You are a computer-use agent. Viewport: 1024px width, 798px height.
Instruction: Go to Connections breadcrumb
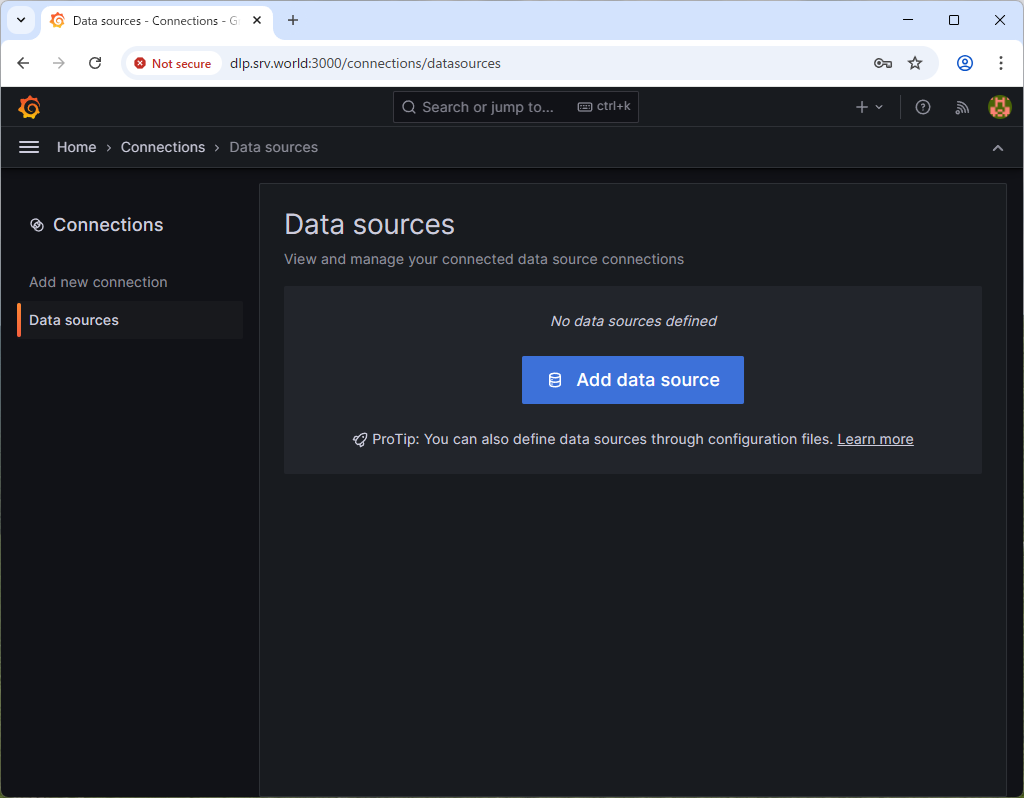point(163,148)
